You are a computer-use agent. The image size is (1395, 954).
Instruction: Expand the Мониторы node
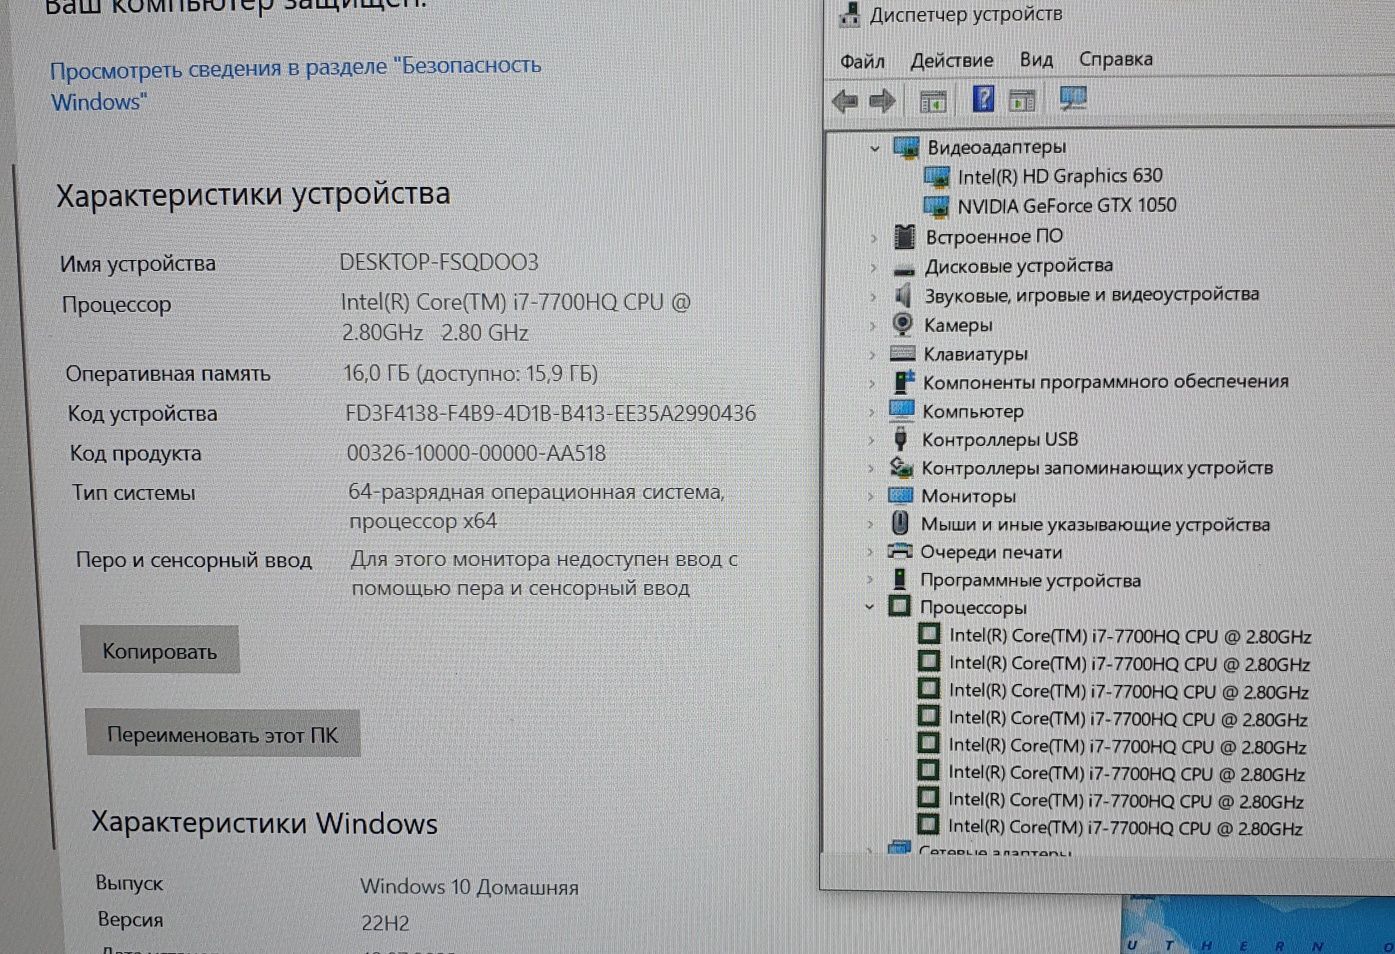pos(870,496)
